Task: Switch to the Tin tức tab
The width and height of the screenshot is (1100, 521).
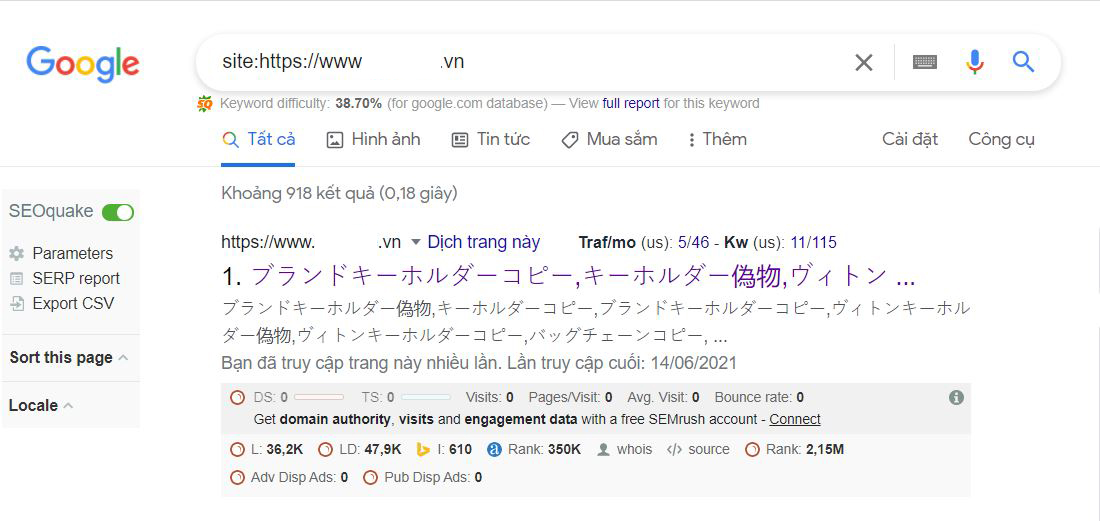Action: coord(490,140)
